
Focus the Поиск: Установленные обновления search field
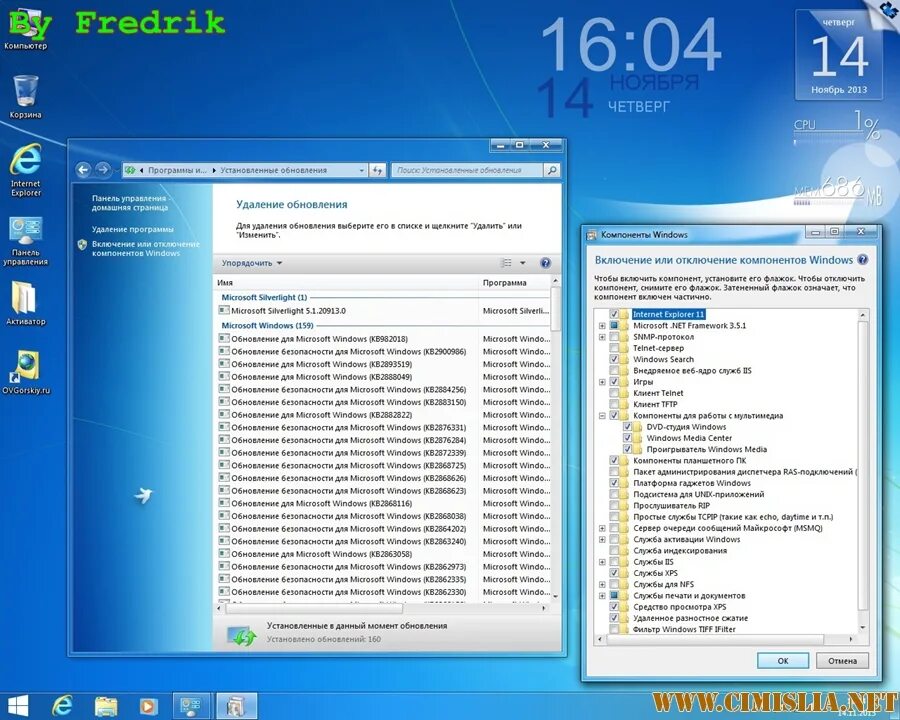coord(467,170)
